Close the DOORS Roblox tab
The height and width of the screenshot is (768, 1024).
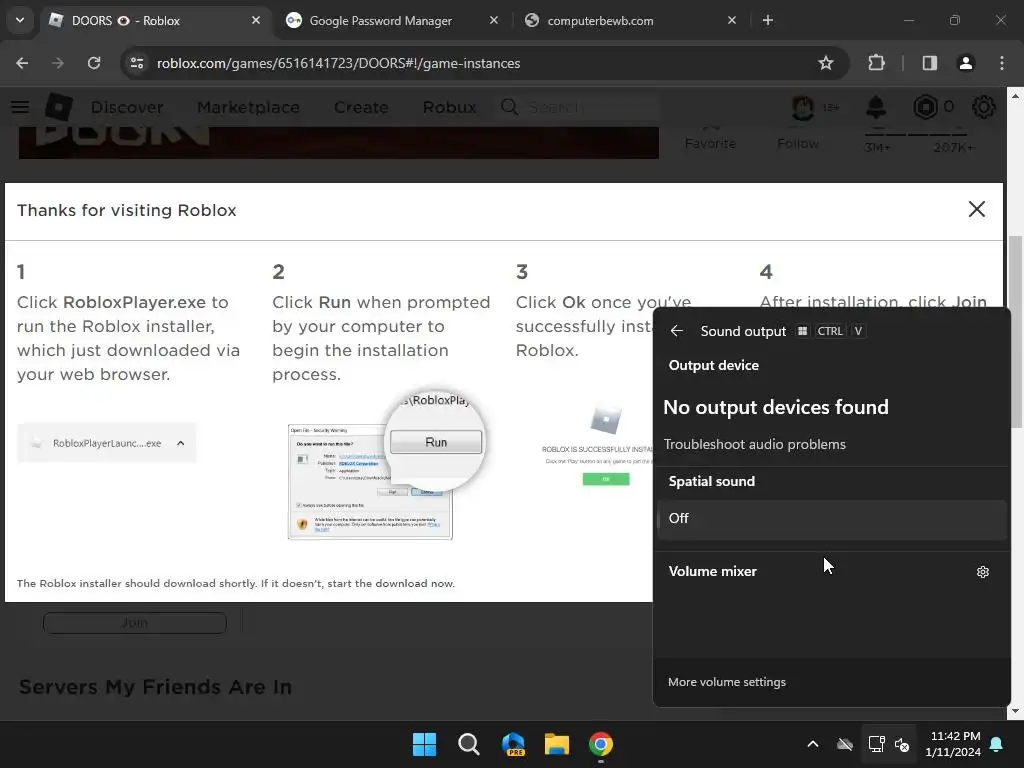(256, 20)
